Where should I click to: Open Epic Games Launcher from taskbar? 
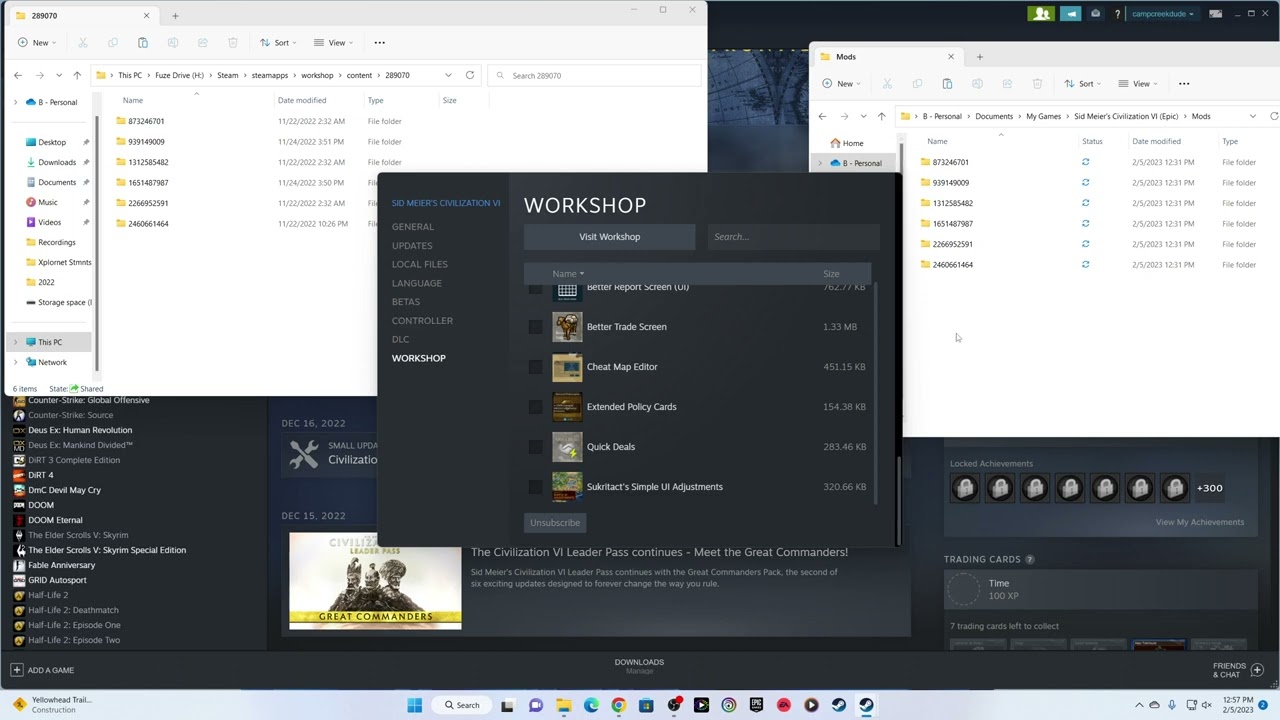pyautogui.click(x=756, y=705)
